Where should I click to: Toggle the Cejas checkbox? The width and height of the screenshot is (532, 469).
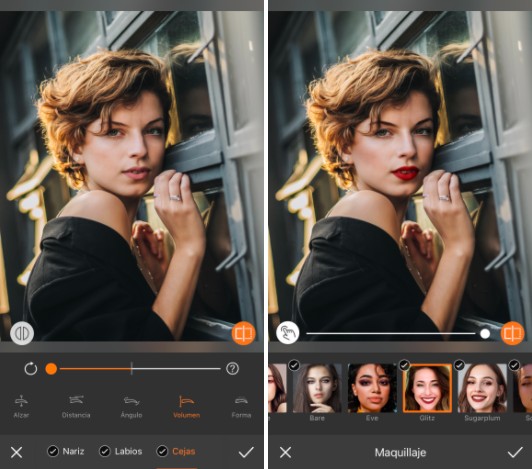pos(162,451)
